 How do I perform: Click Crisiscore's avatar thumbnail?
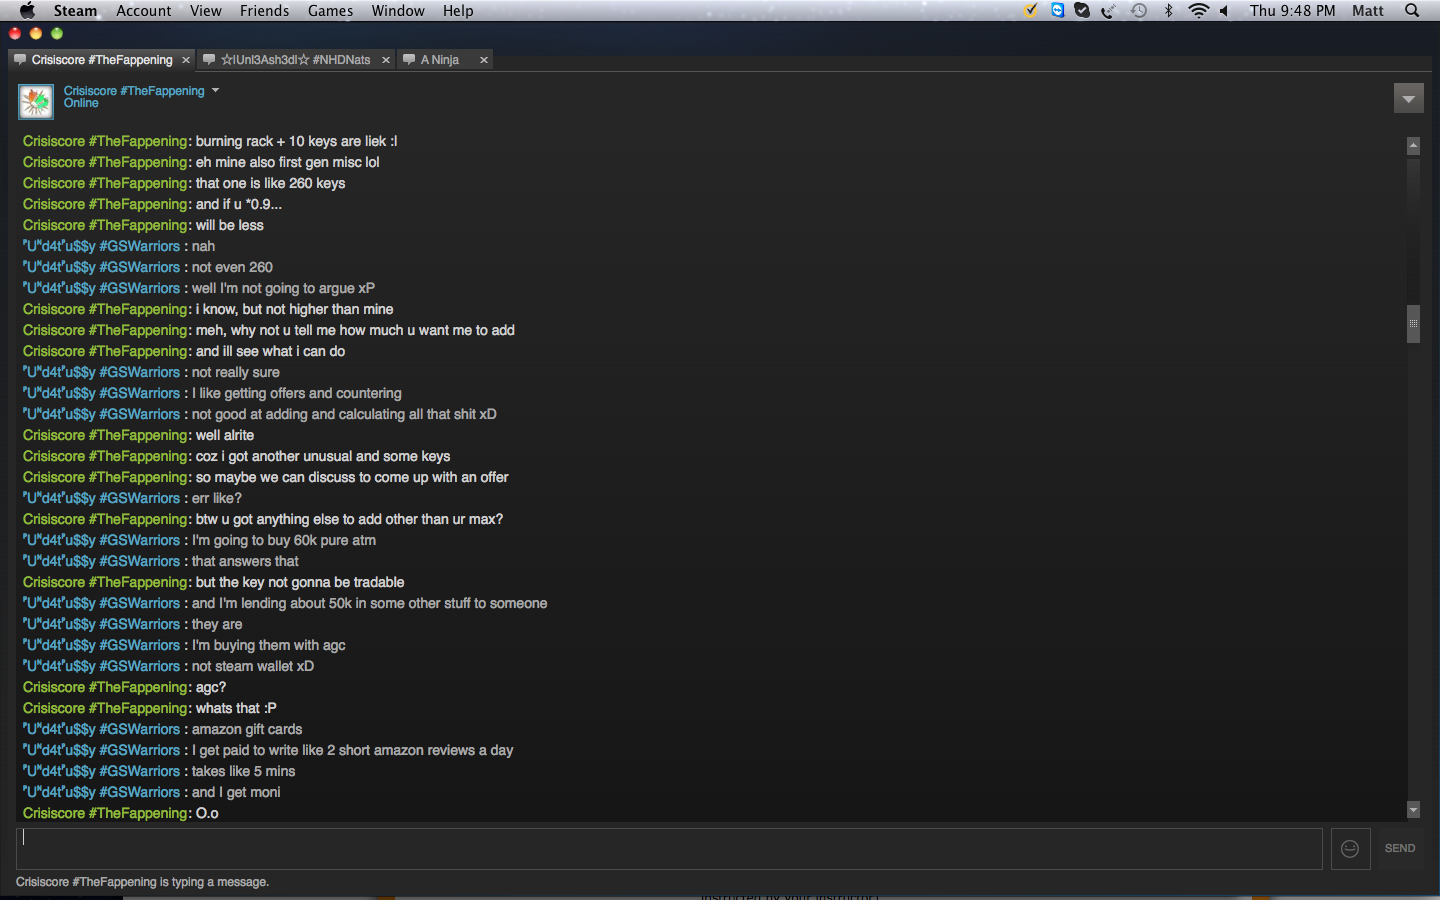pyautogui.click(x=36, y=101)
